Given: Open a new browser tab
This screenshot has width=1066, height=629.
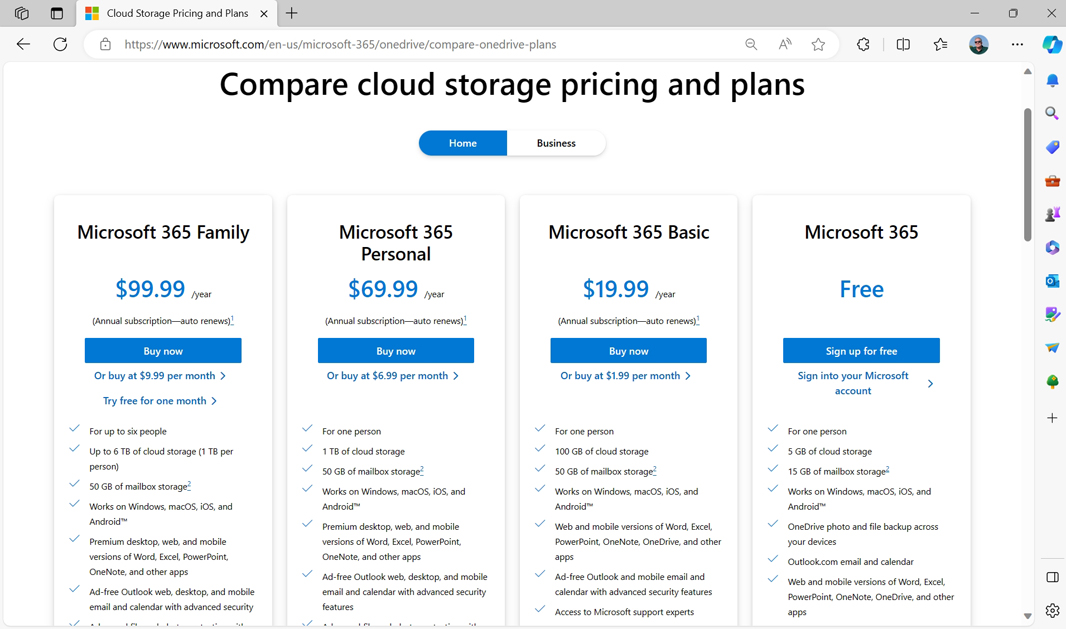Looking at the screenshot, I should [x=292, y=13].
